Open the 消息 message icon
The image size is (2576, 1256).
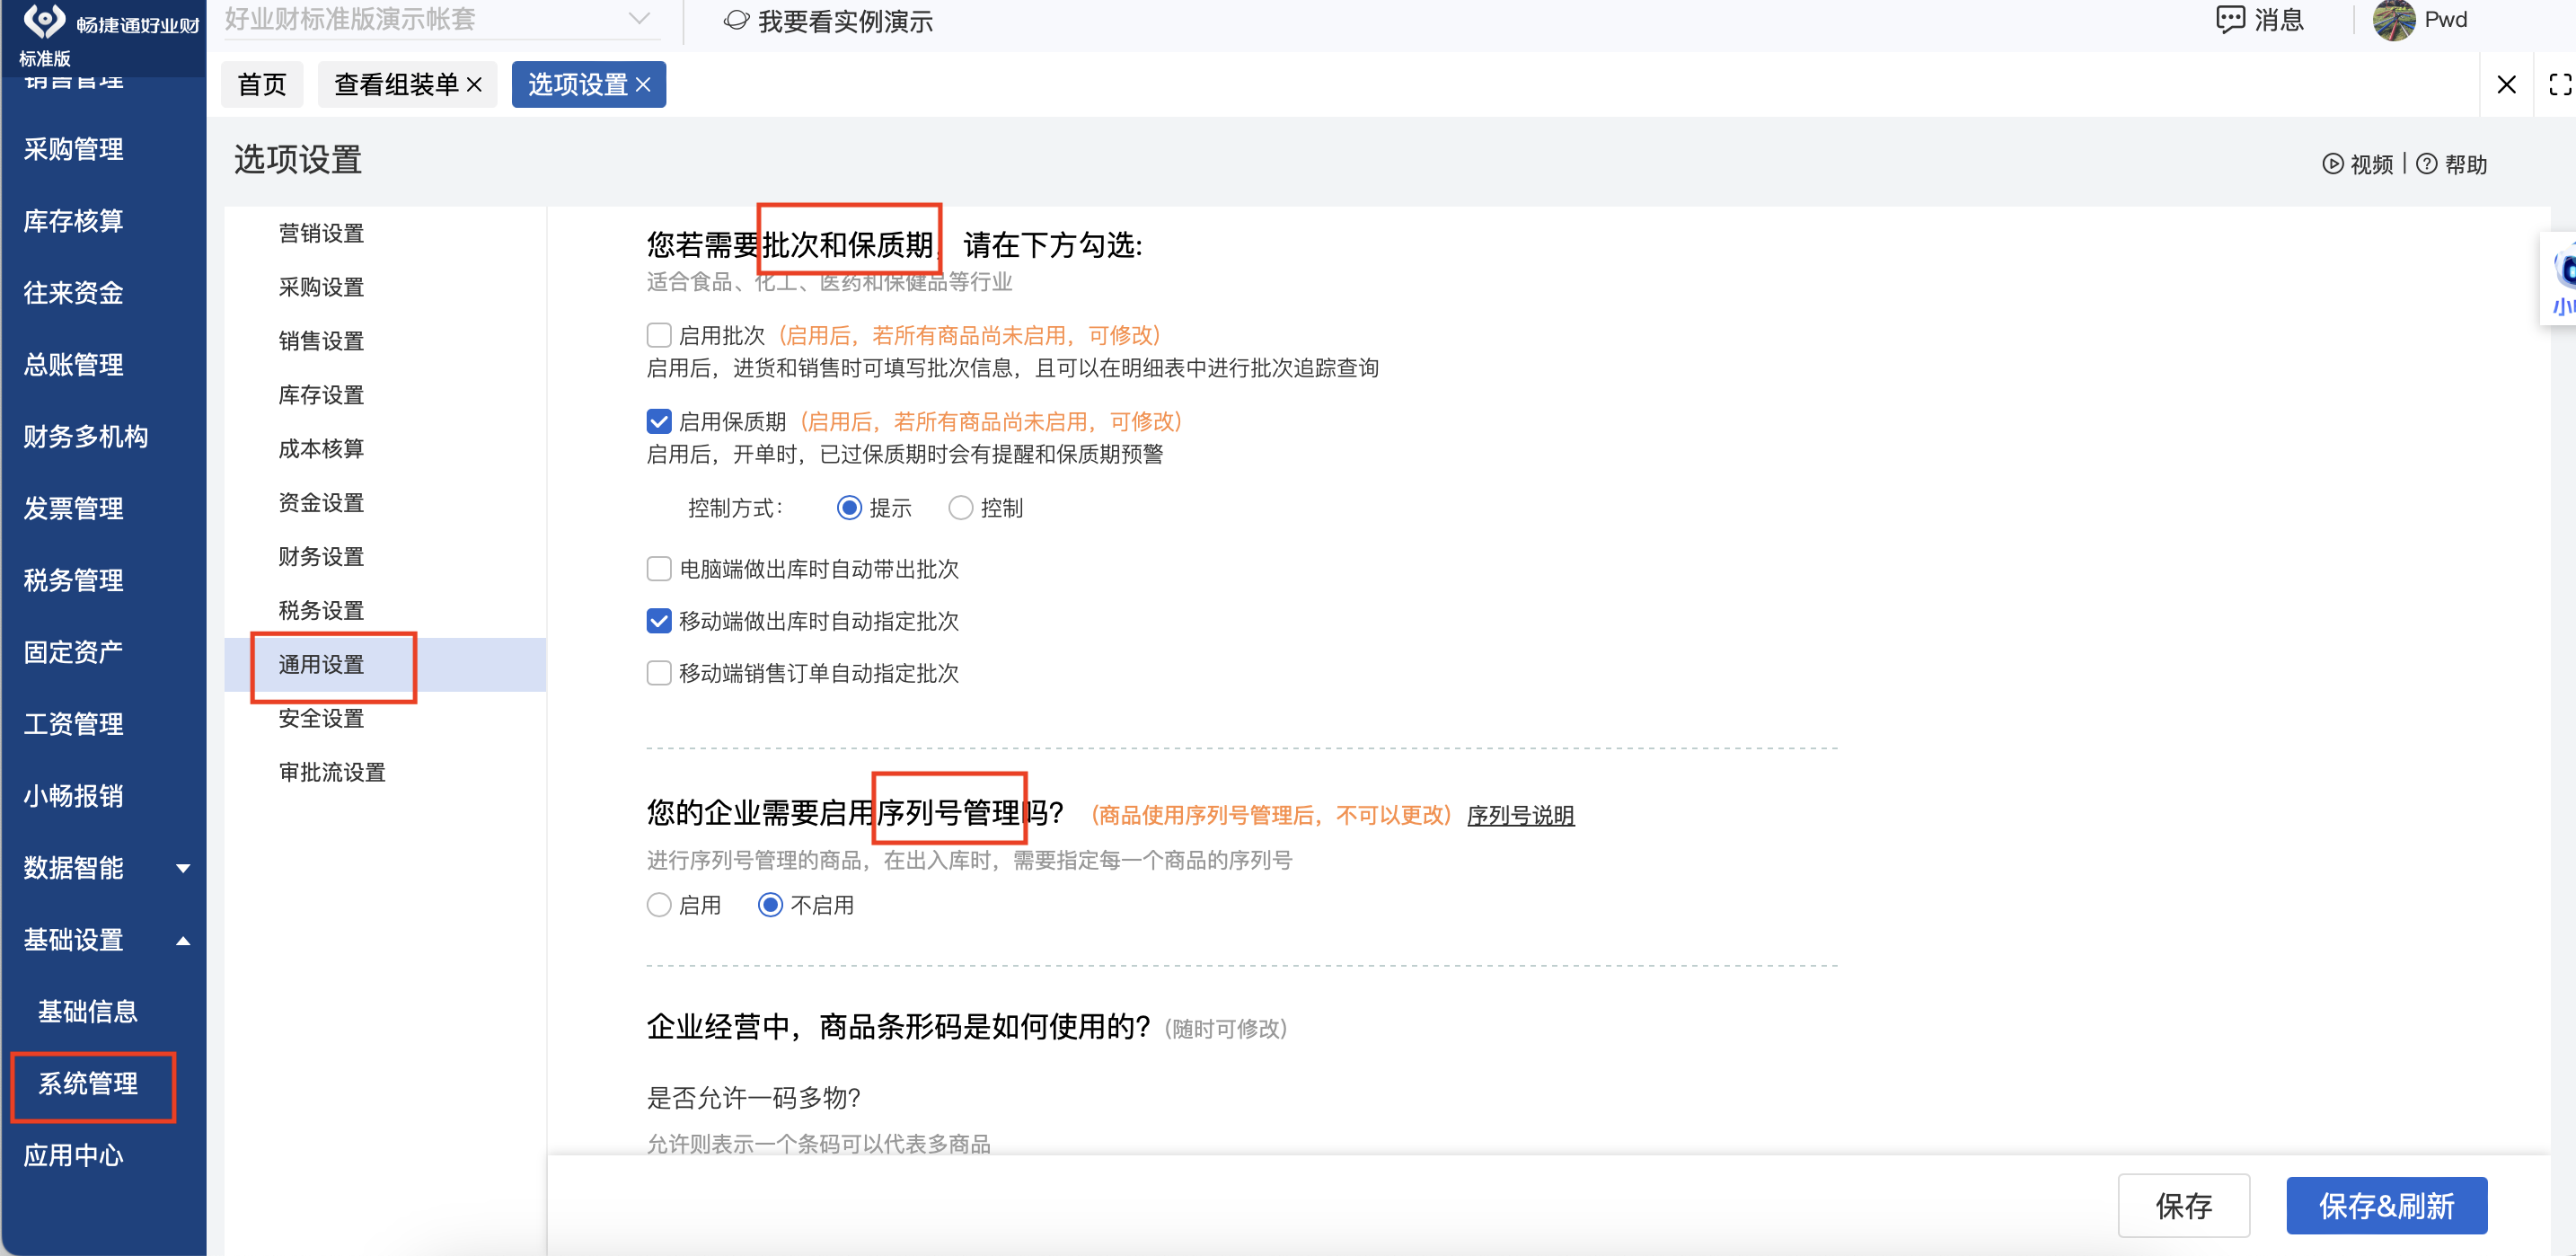point(2229,20)
